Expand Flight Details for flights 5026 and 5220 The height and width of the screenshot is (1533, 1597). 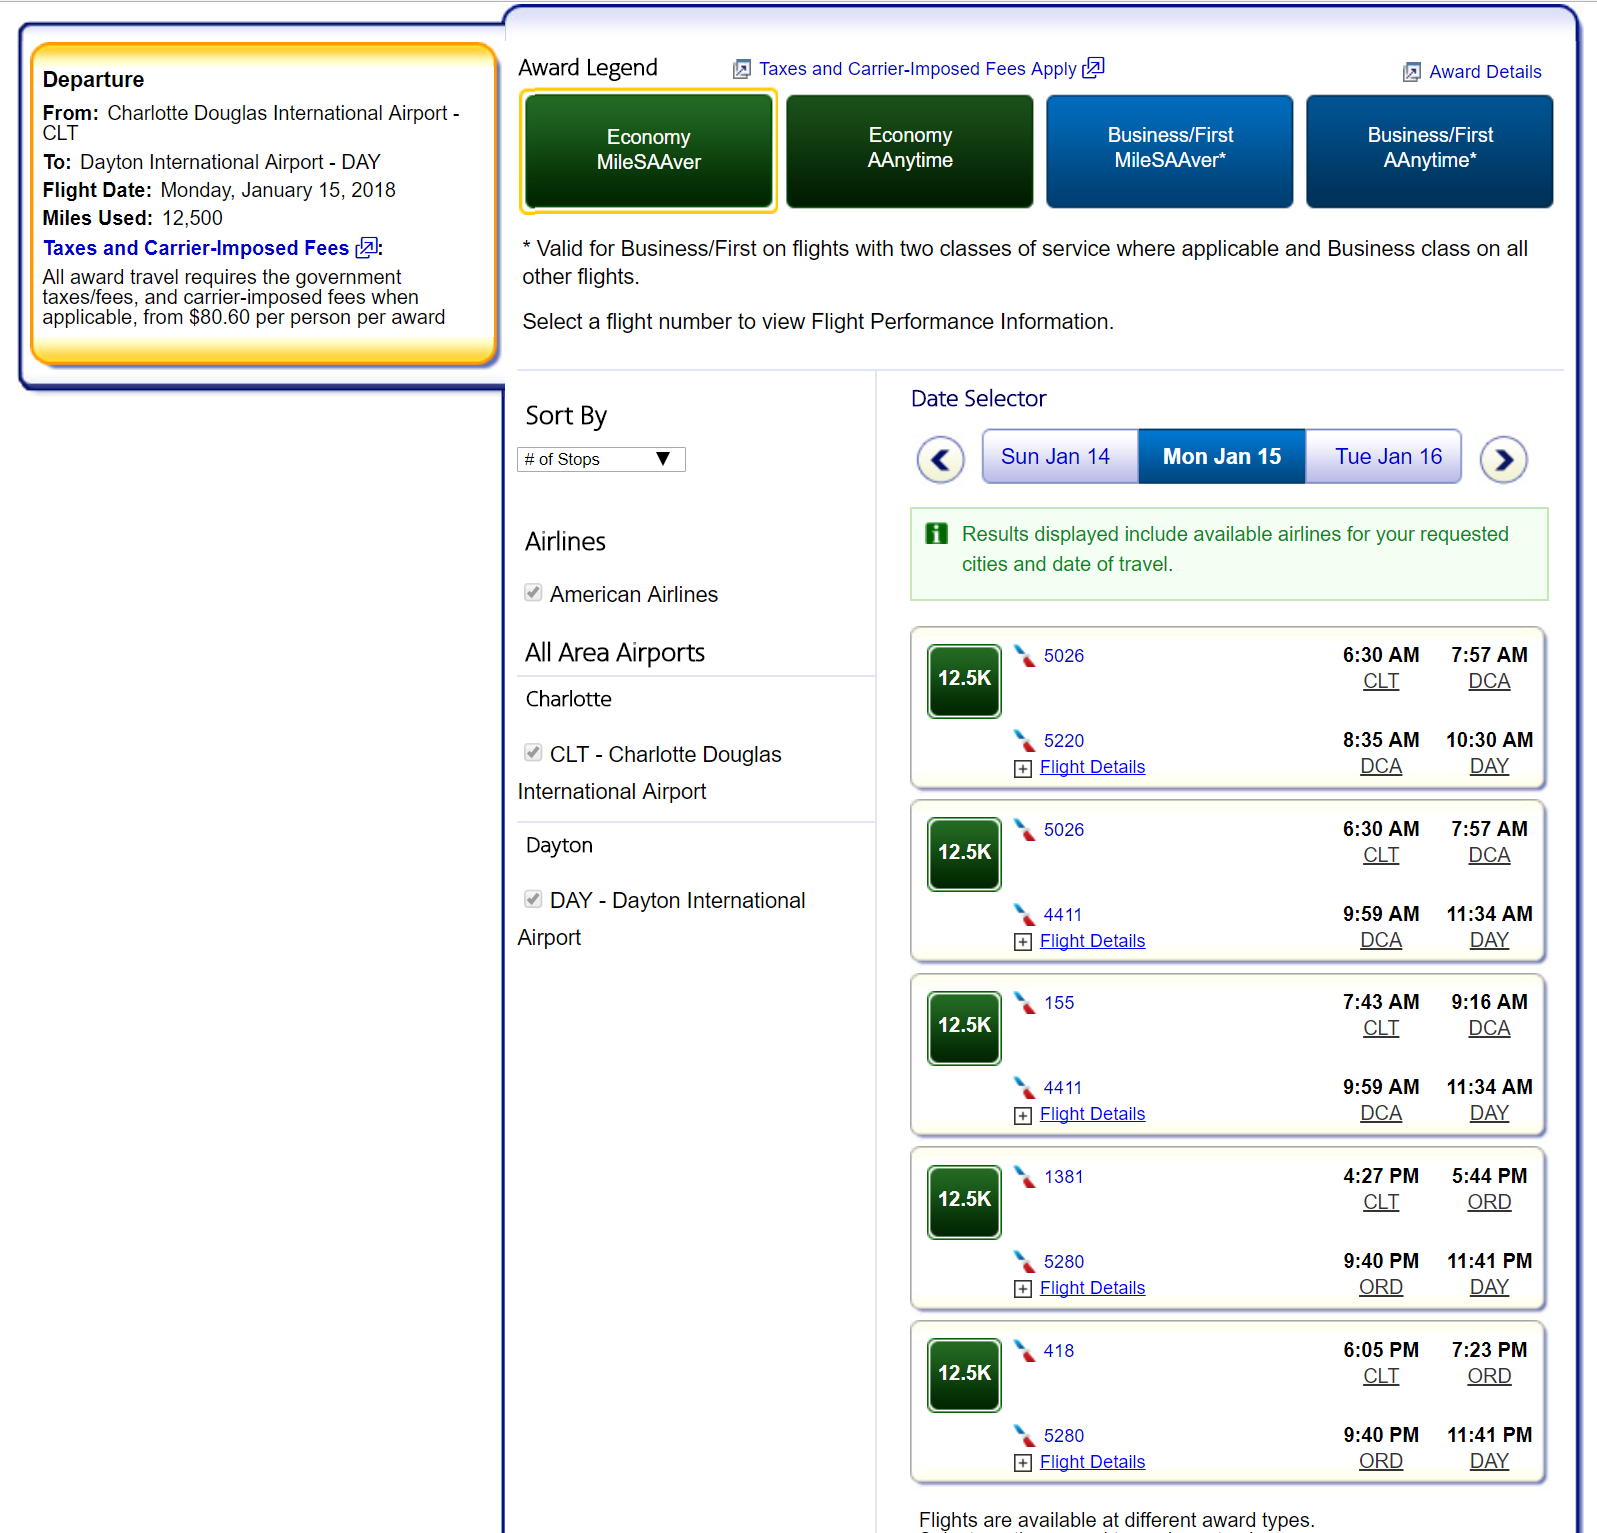tap(1091, 767)
